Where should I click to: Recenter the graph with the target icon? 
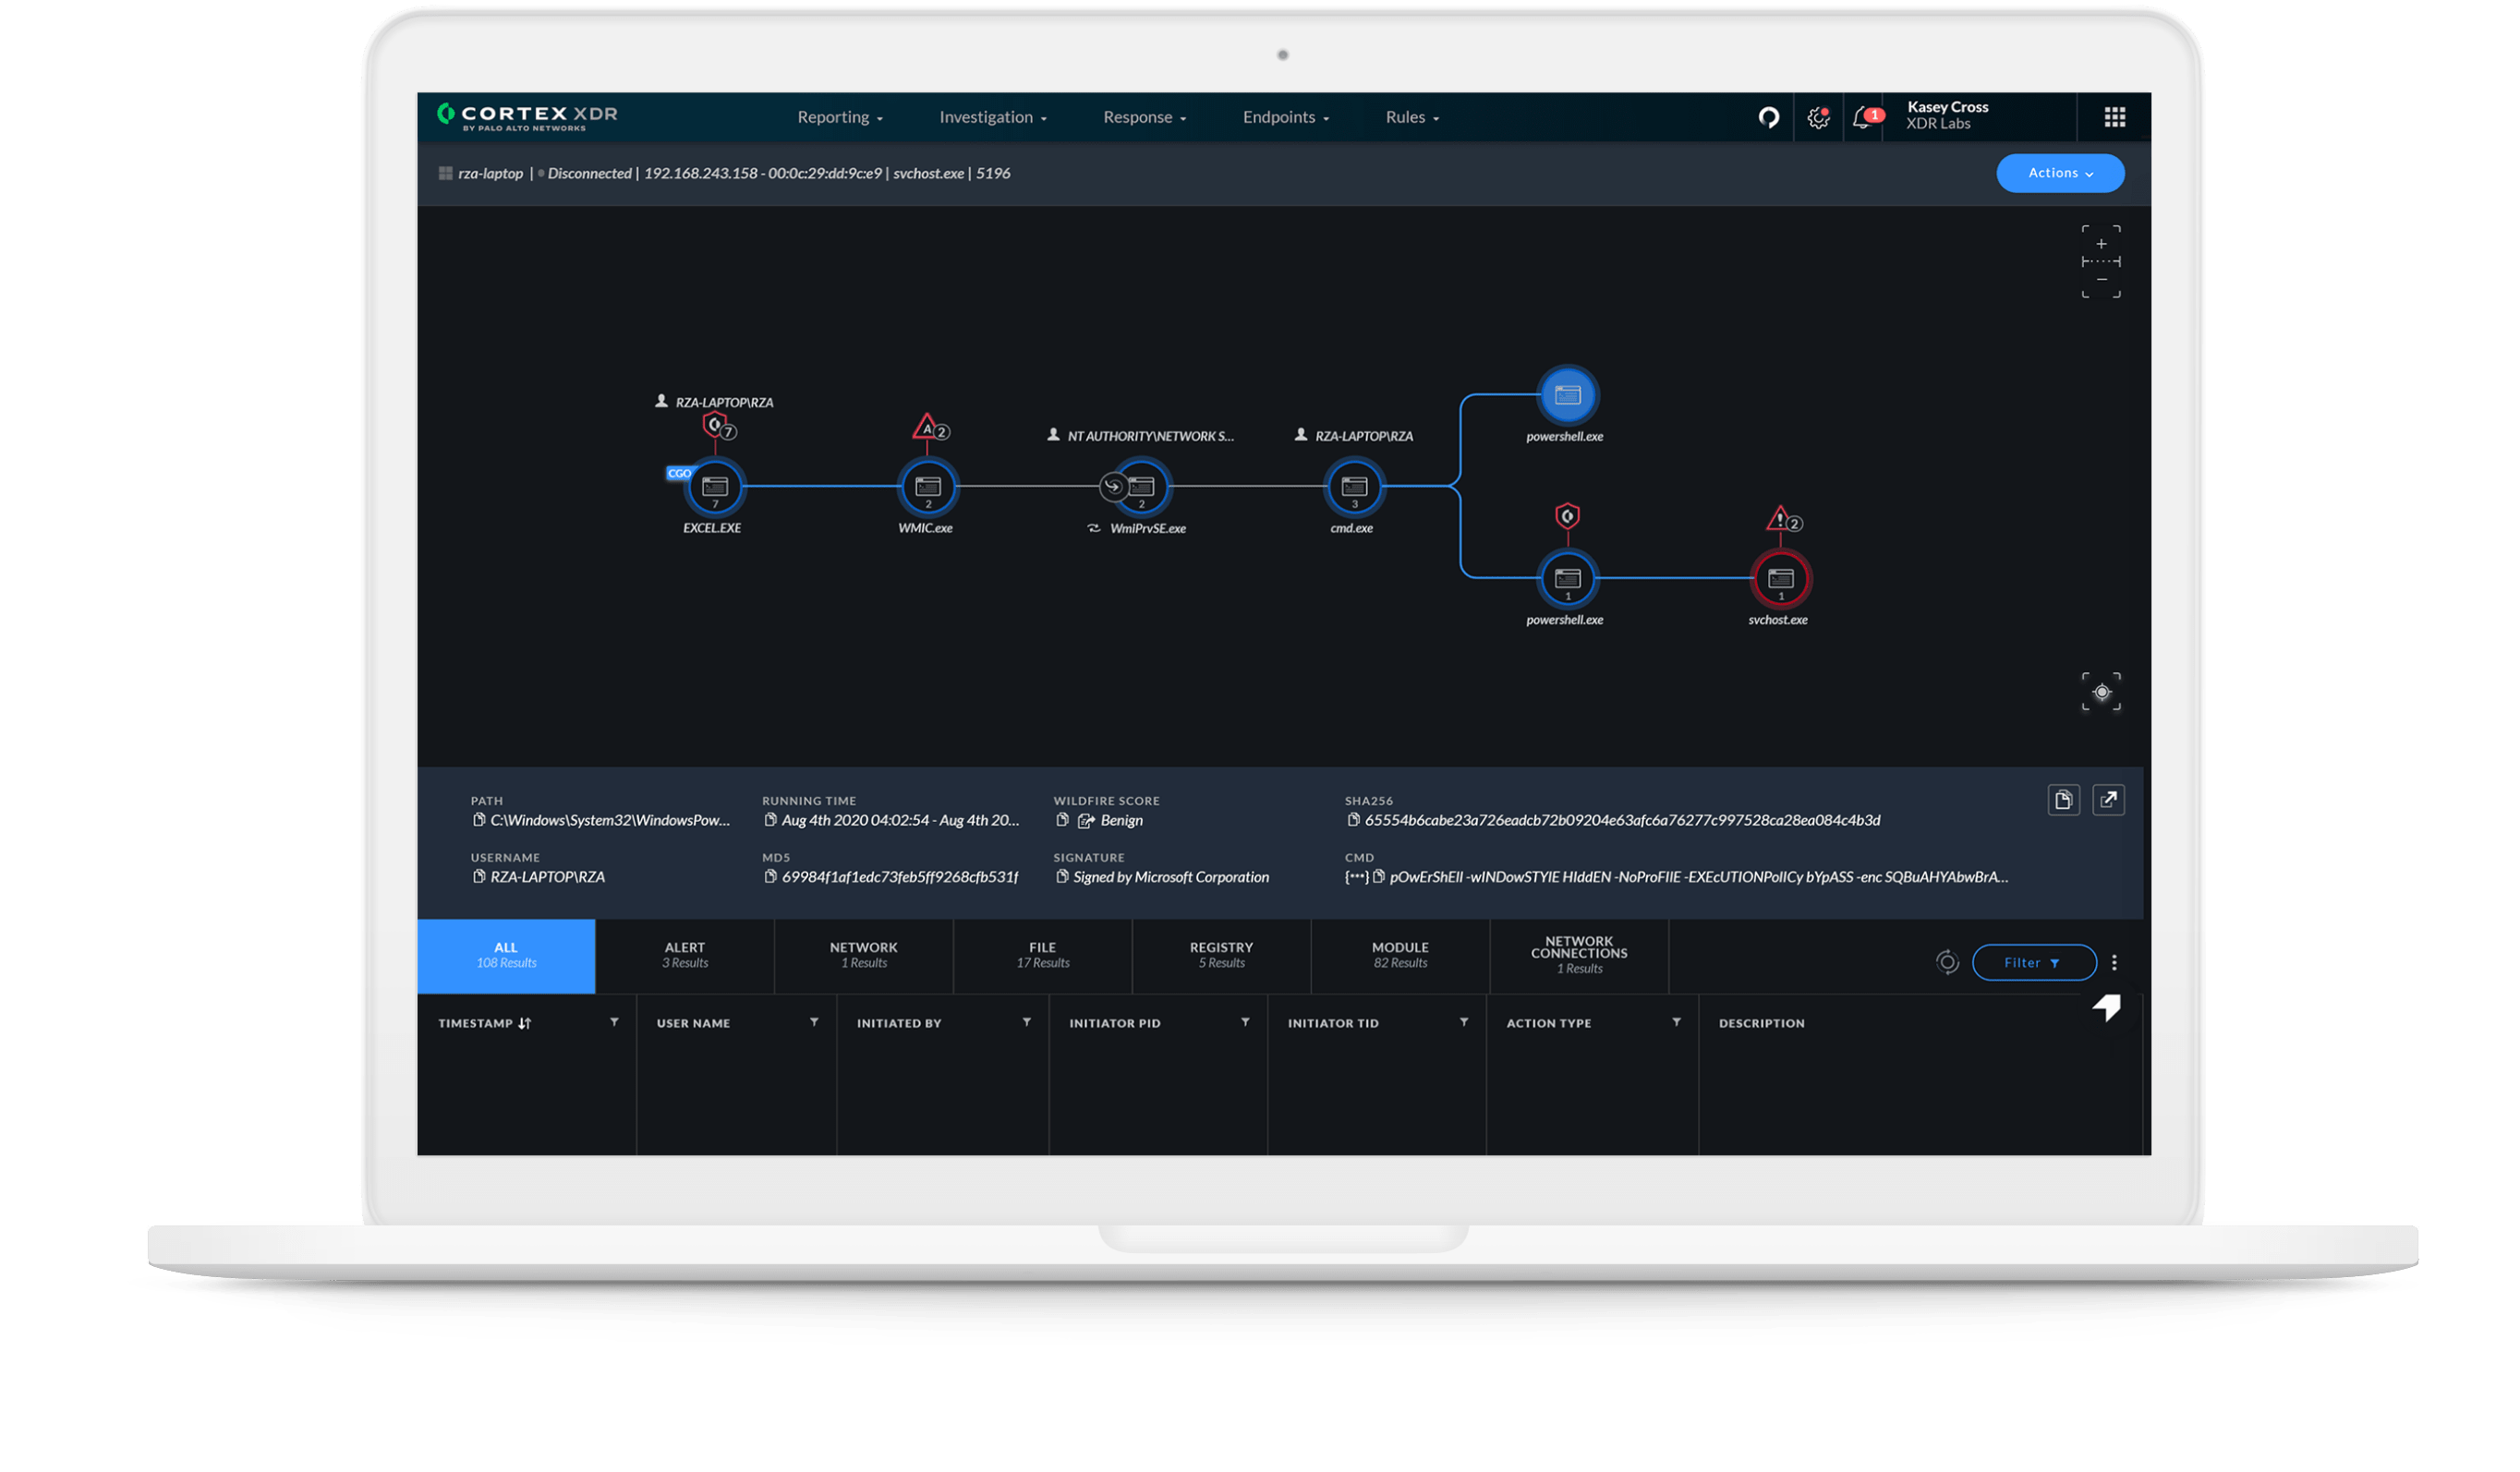2101,692
